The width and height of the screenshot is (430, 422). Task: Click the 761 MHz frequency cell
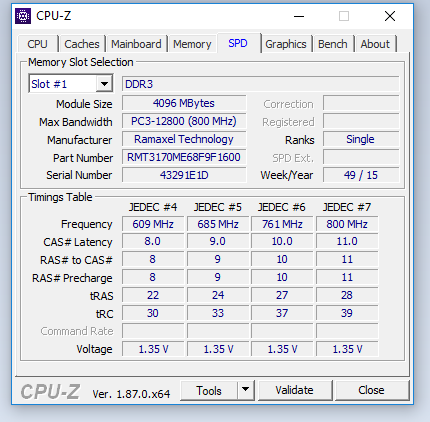(x=282, y=224)
